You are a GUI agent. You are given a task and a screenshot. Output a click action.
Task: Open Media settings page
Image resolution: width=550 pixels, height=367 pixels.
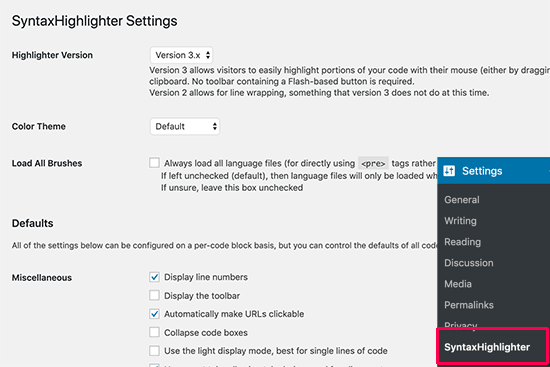coord(458,284)
